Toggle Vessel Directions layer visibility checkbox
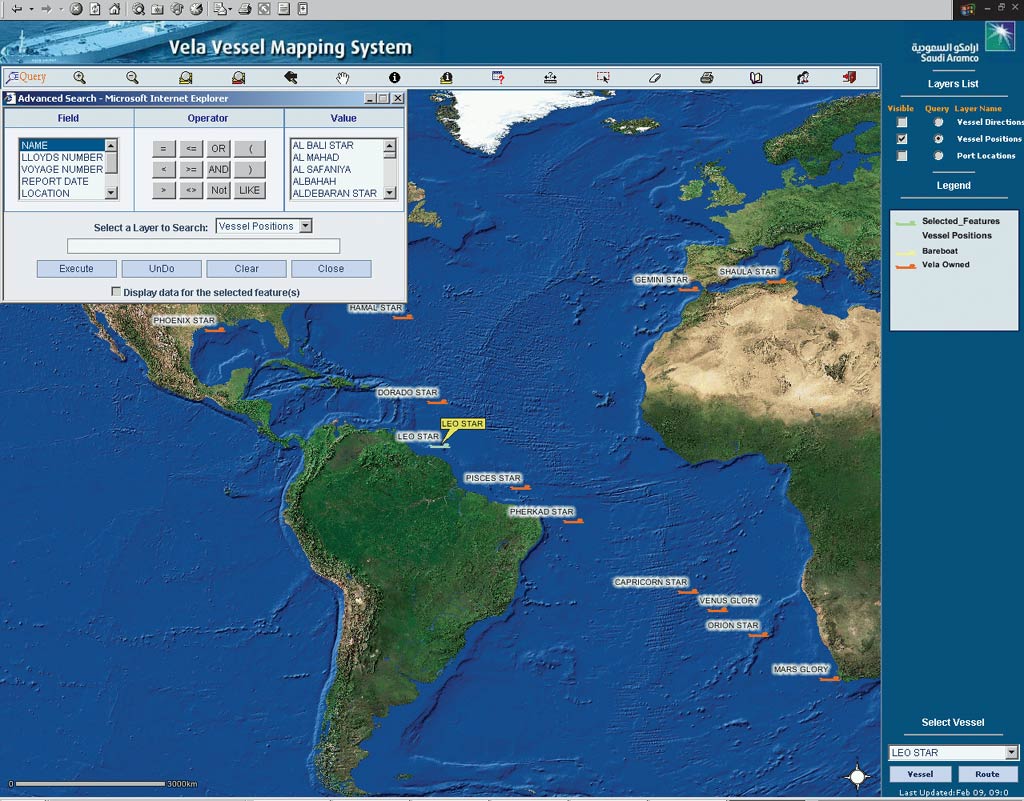 point(902,122)
